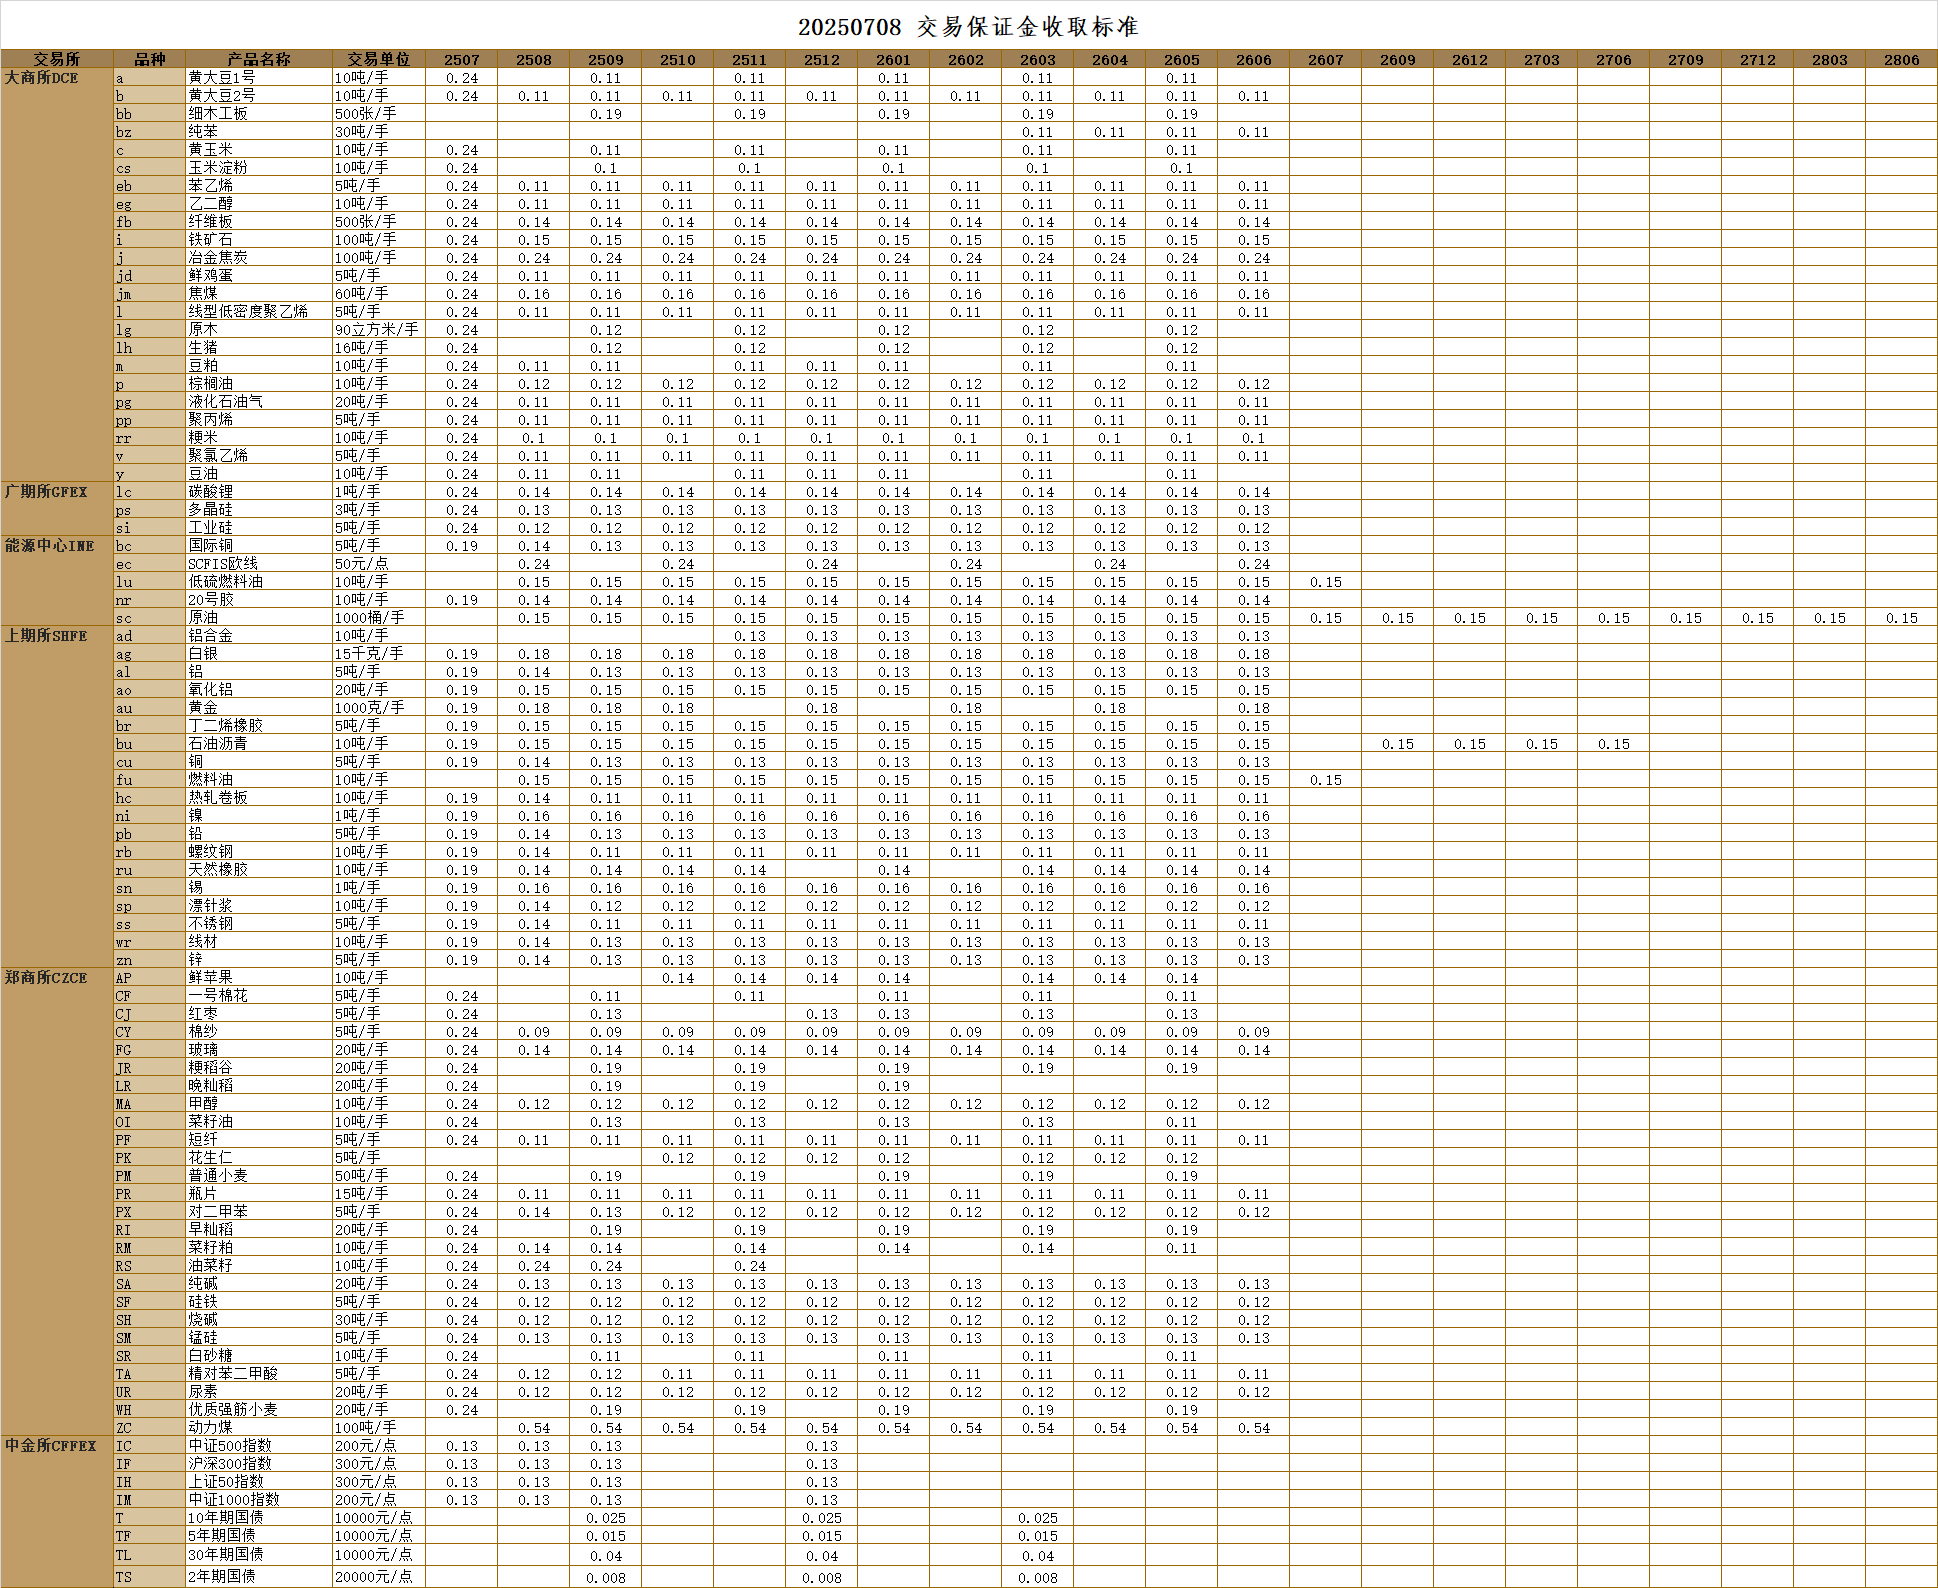Select the 广期所GFEX exchange label
Image resolution: width=1938 pixels, height=1588 pixels.
(x=46, y=492)
